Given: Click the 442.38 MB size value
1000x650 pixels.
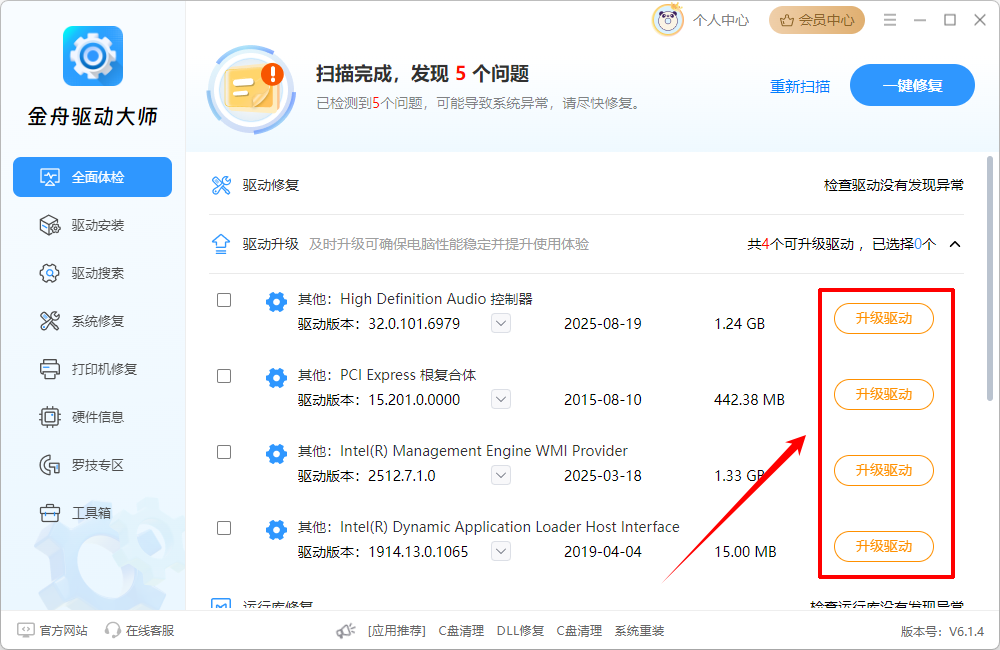Looking at the screenshot, I should point(749,400).
